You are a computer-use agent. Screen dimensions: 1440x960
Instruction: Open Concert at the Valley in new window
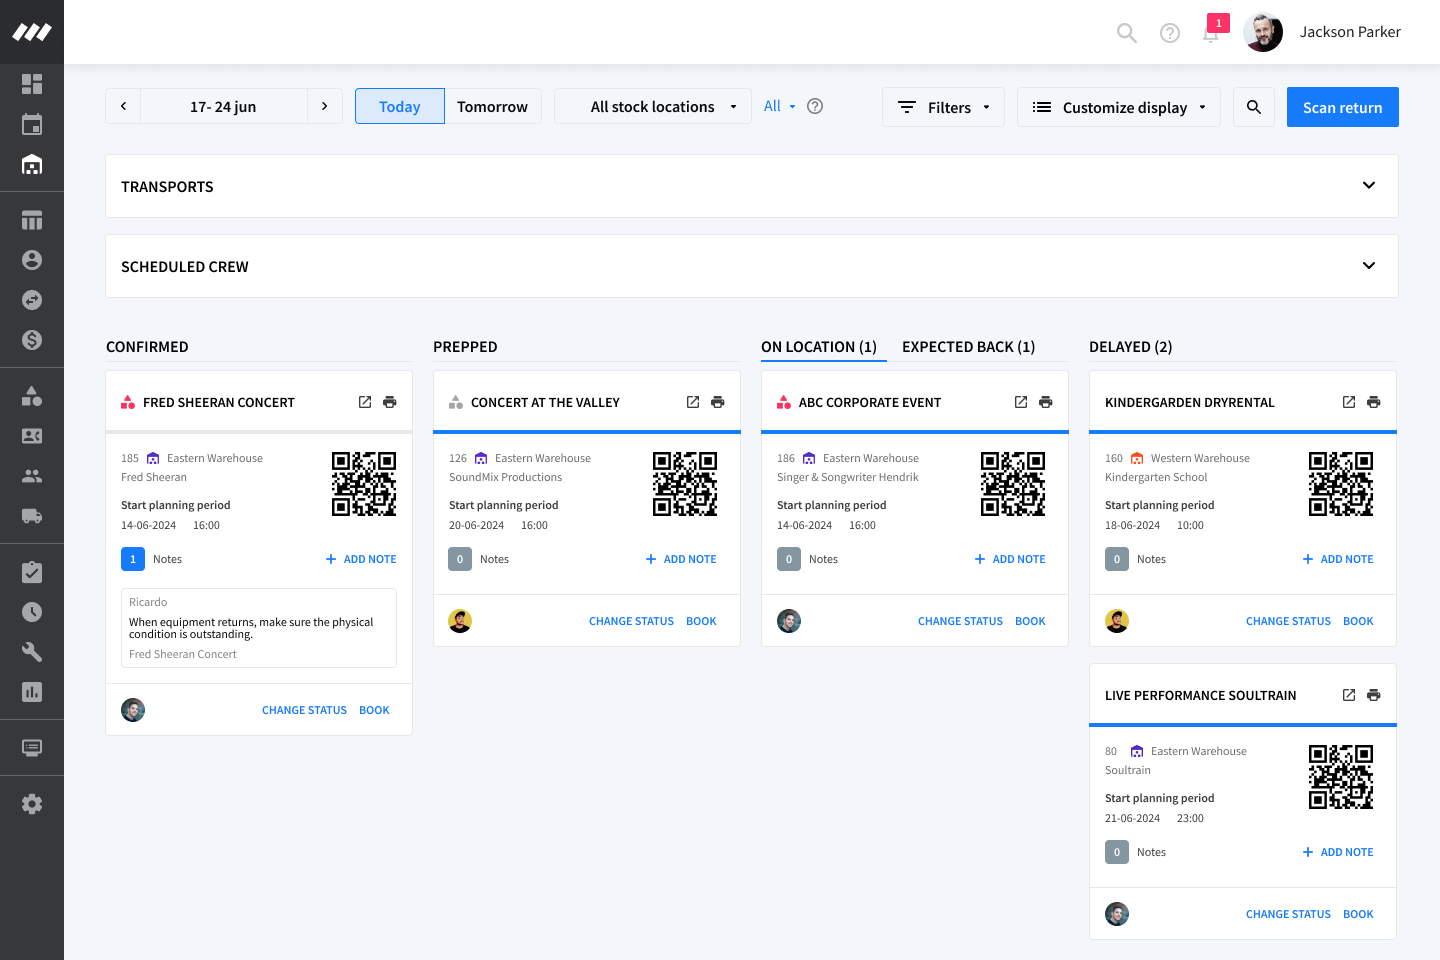pos(693,402)
